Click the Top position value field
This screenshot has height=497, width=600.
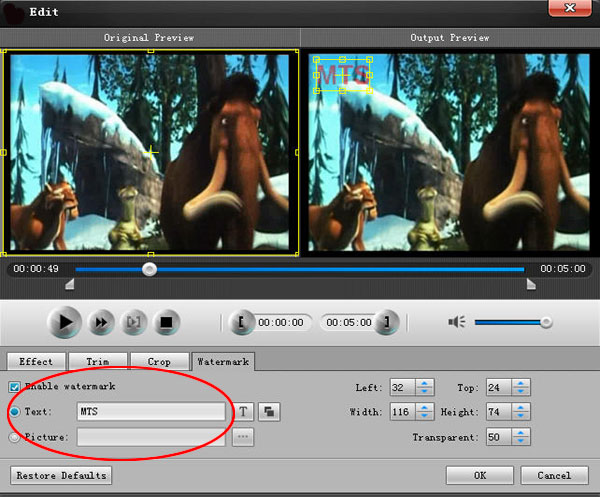click(499, 387)
